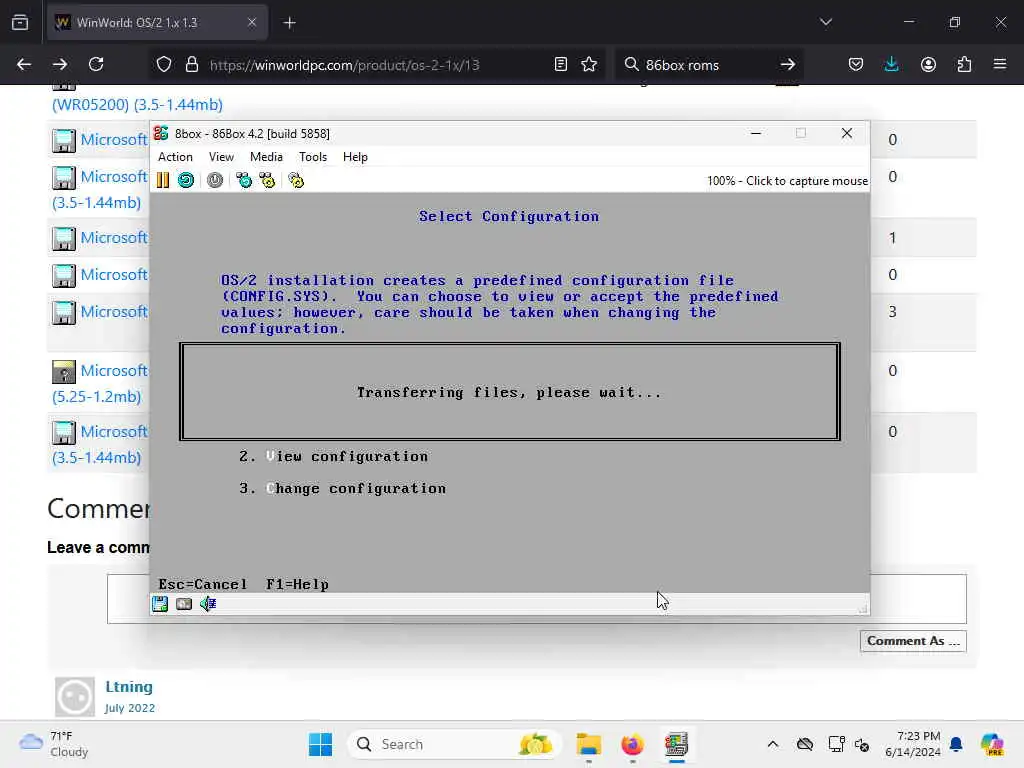Open Firefox account profile icon

click(928, 65)
